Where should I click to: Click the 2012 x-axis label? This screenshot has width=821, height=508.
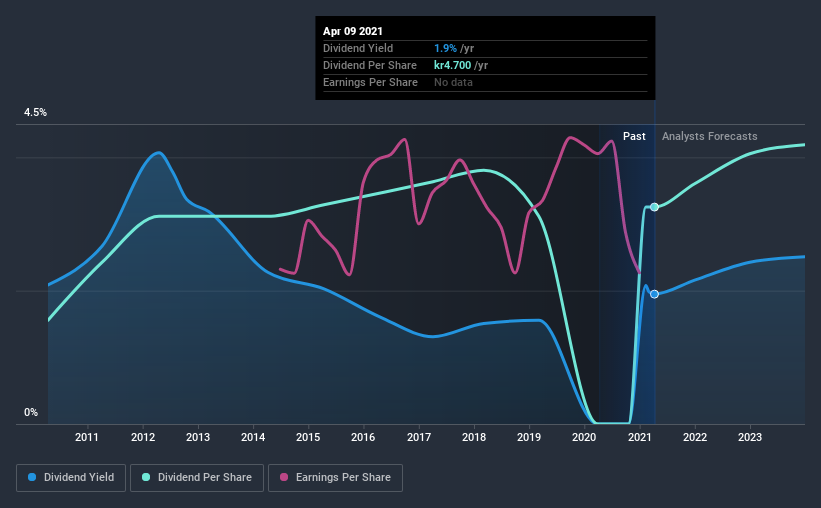click(143, 437)
